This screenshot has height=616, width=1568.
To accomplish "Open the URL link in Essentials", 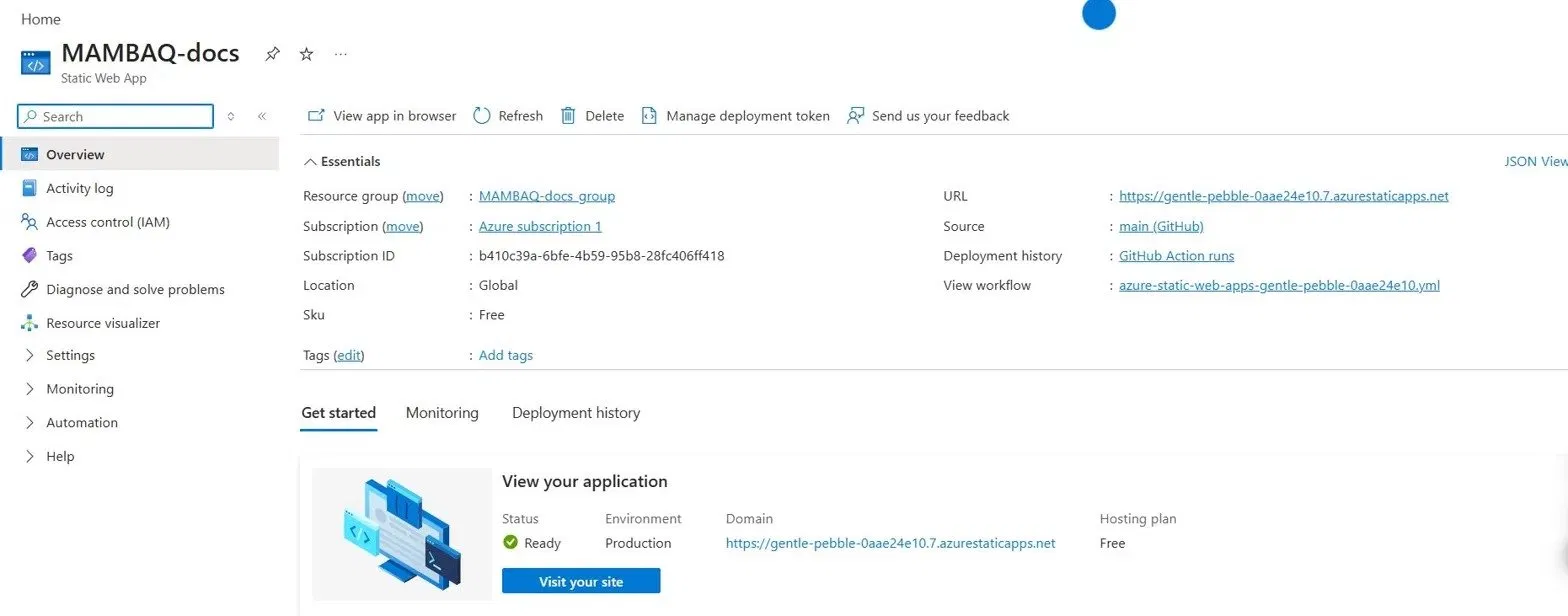I will pos(1284,196).
